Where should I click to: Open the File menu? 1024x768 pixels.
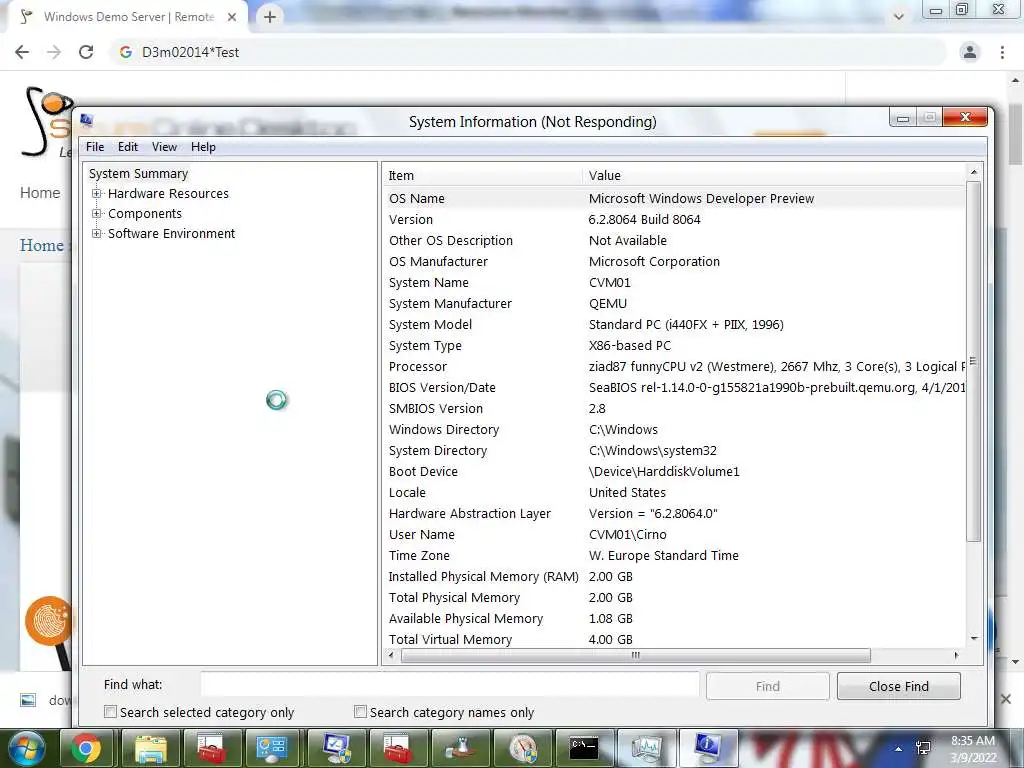[x=95, y=147]
